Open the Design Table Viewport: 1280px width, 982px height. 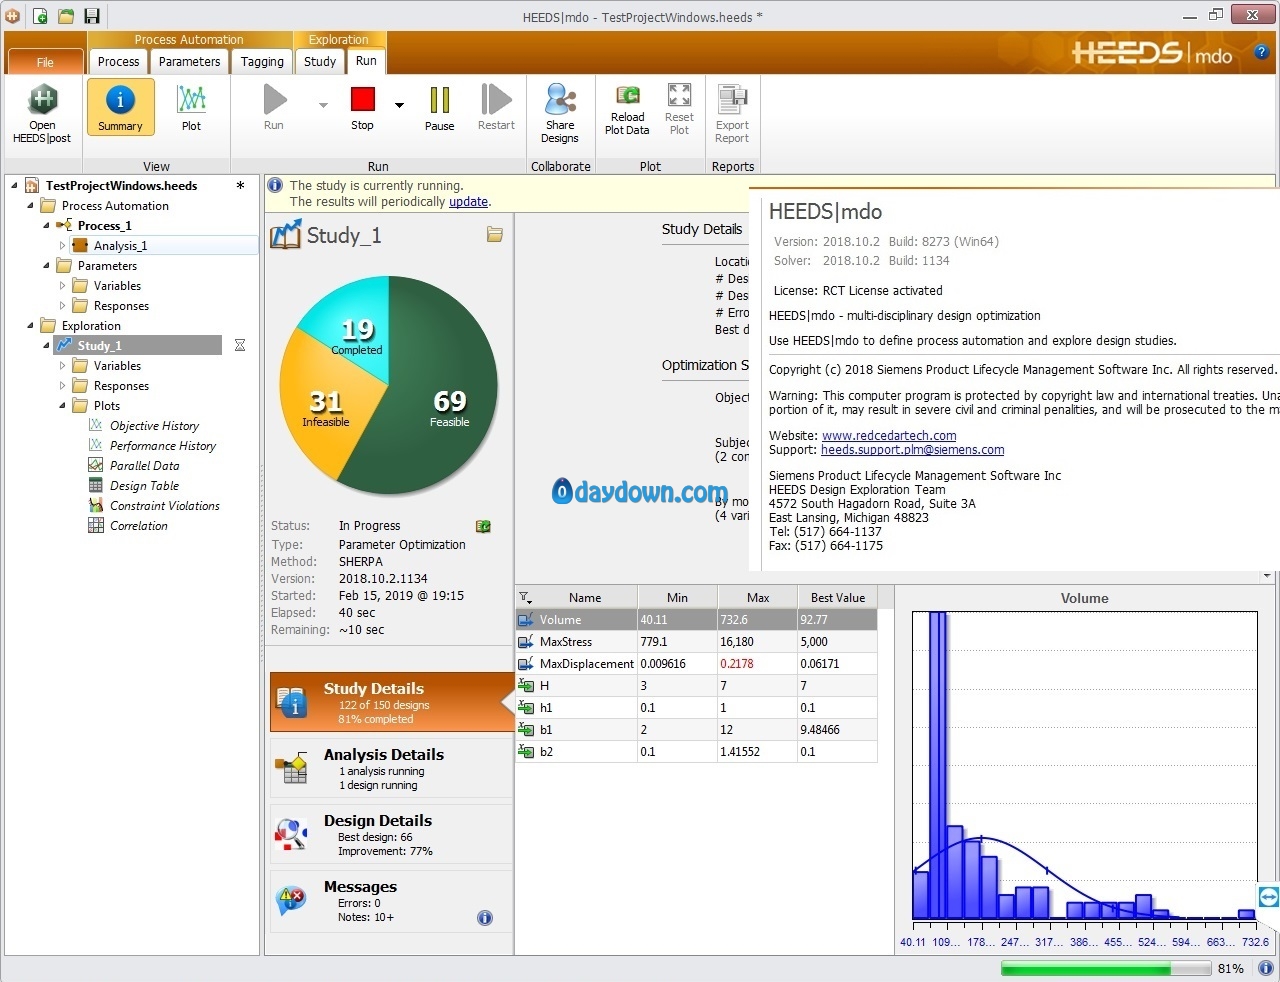[144, 486]
